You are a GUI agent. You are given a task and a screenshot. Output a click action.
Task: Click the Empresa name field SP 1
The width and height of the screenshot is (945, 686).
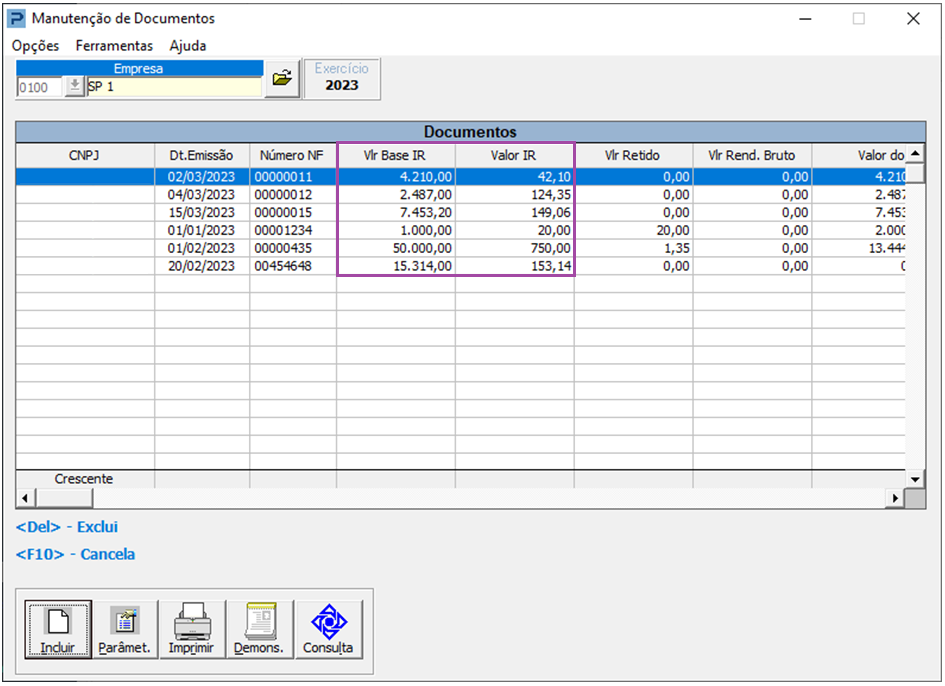tap(173, 87)
